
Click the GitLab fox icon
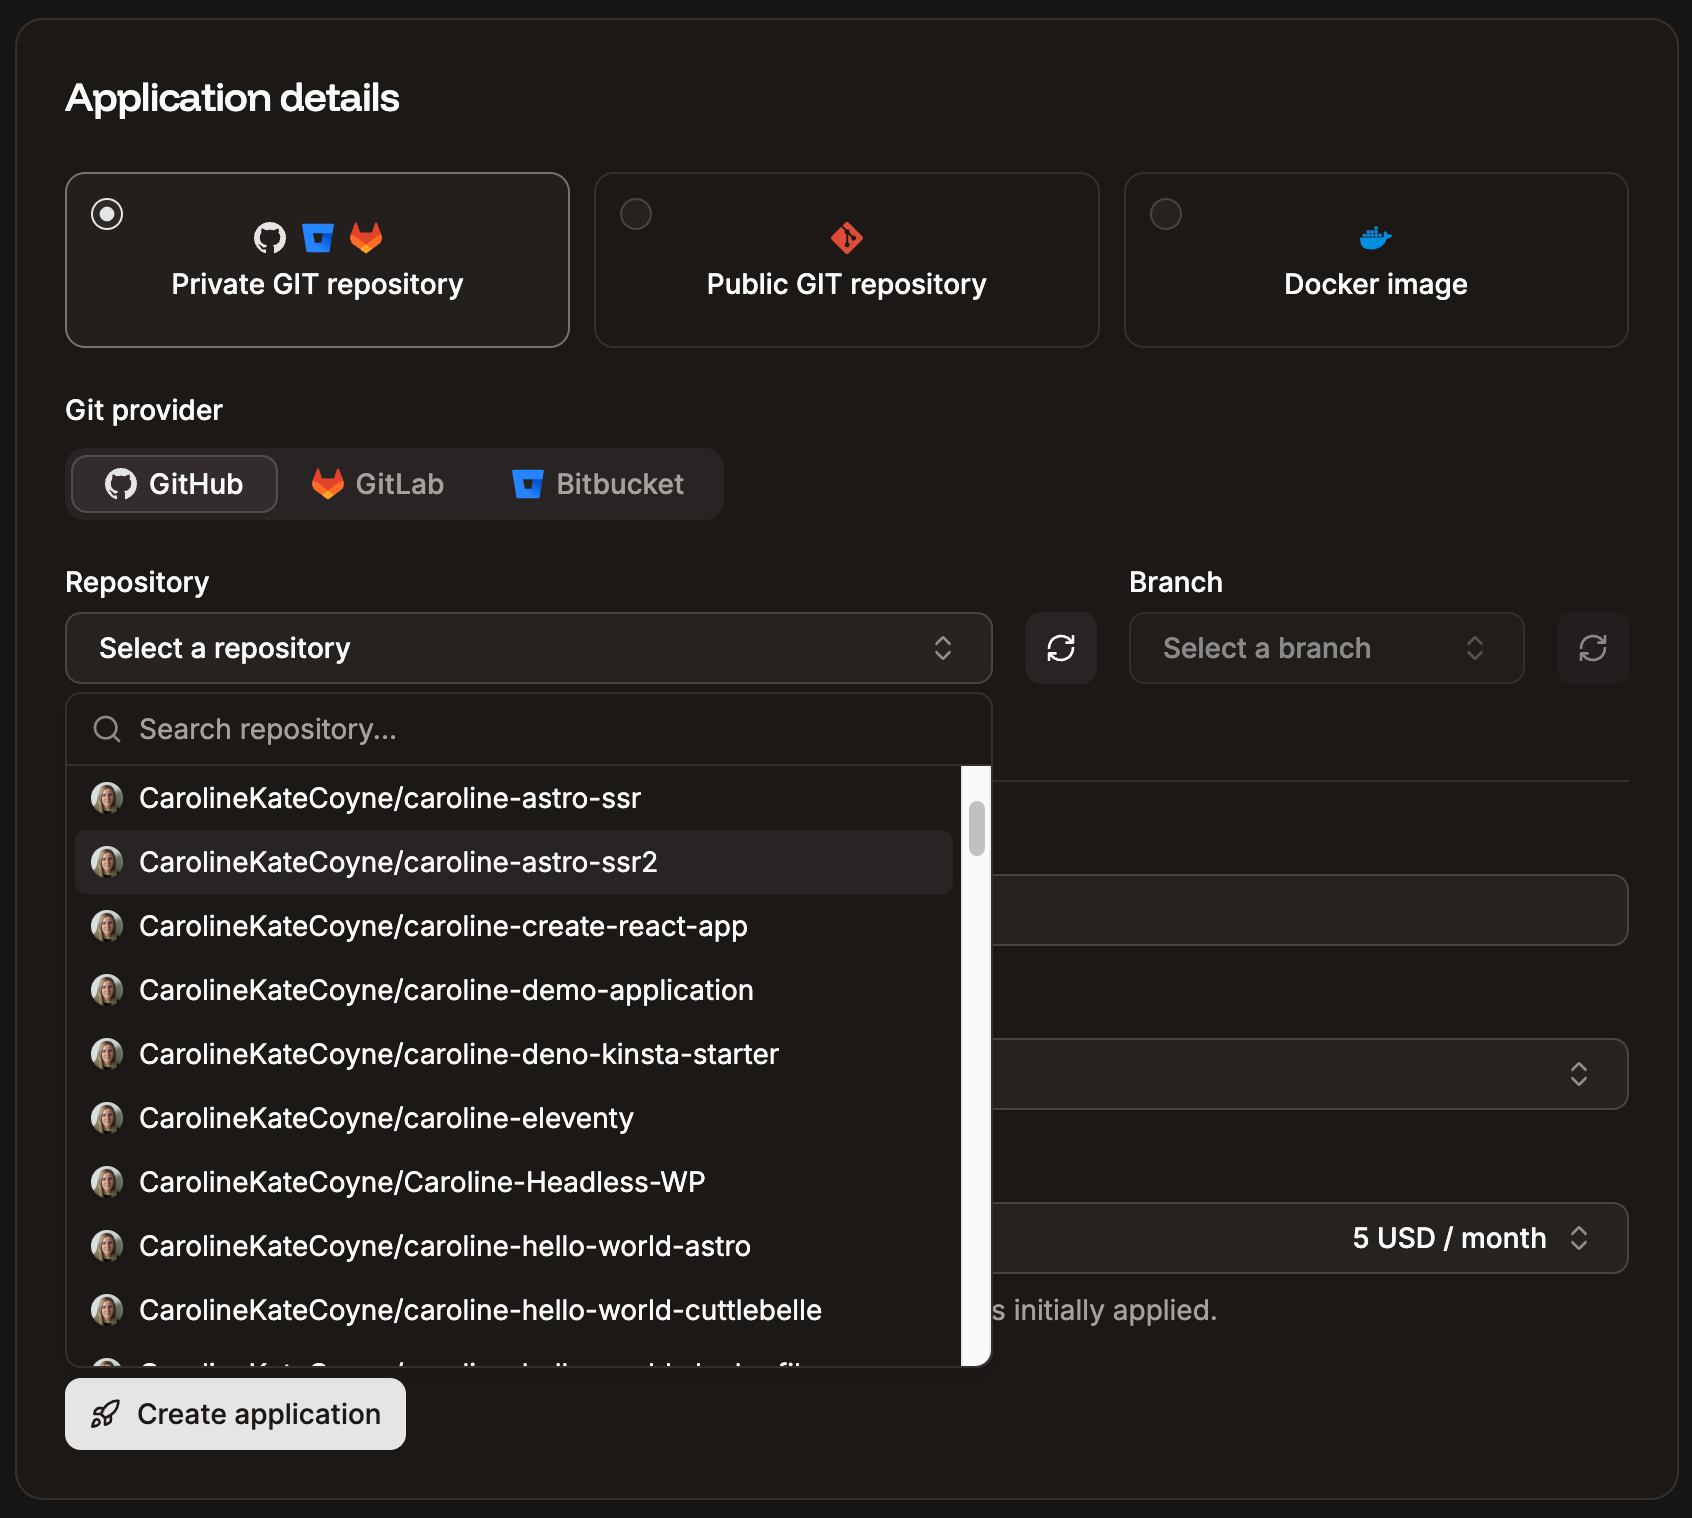coord(328,484)
